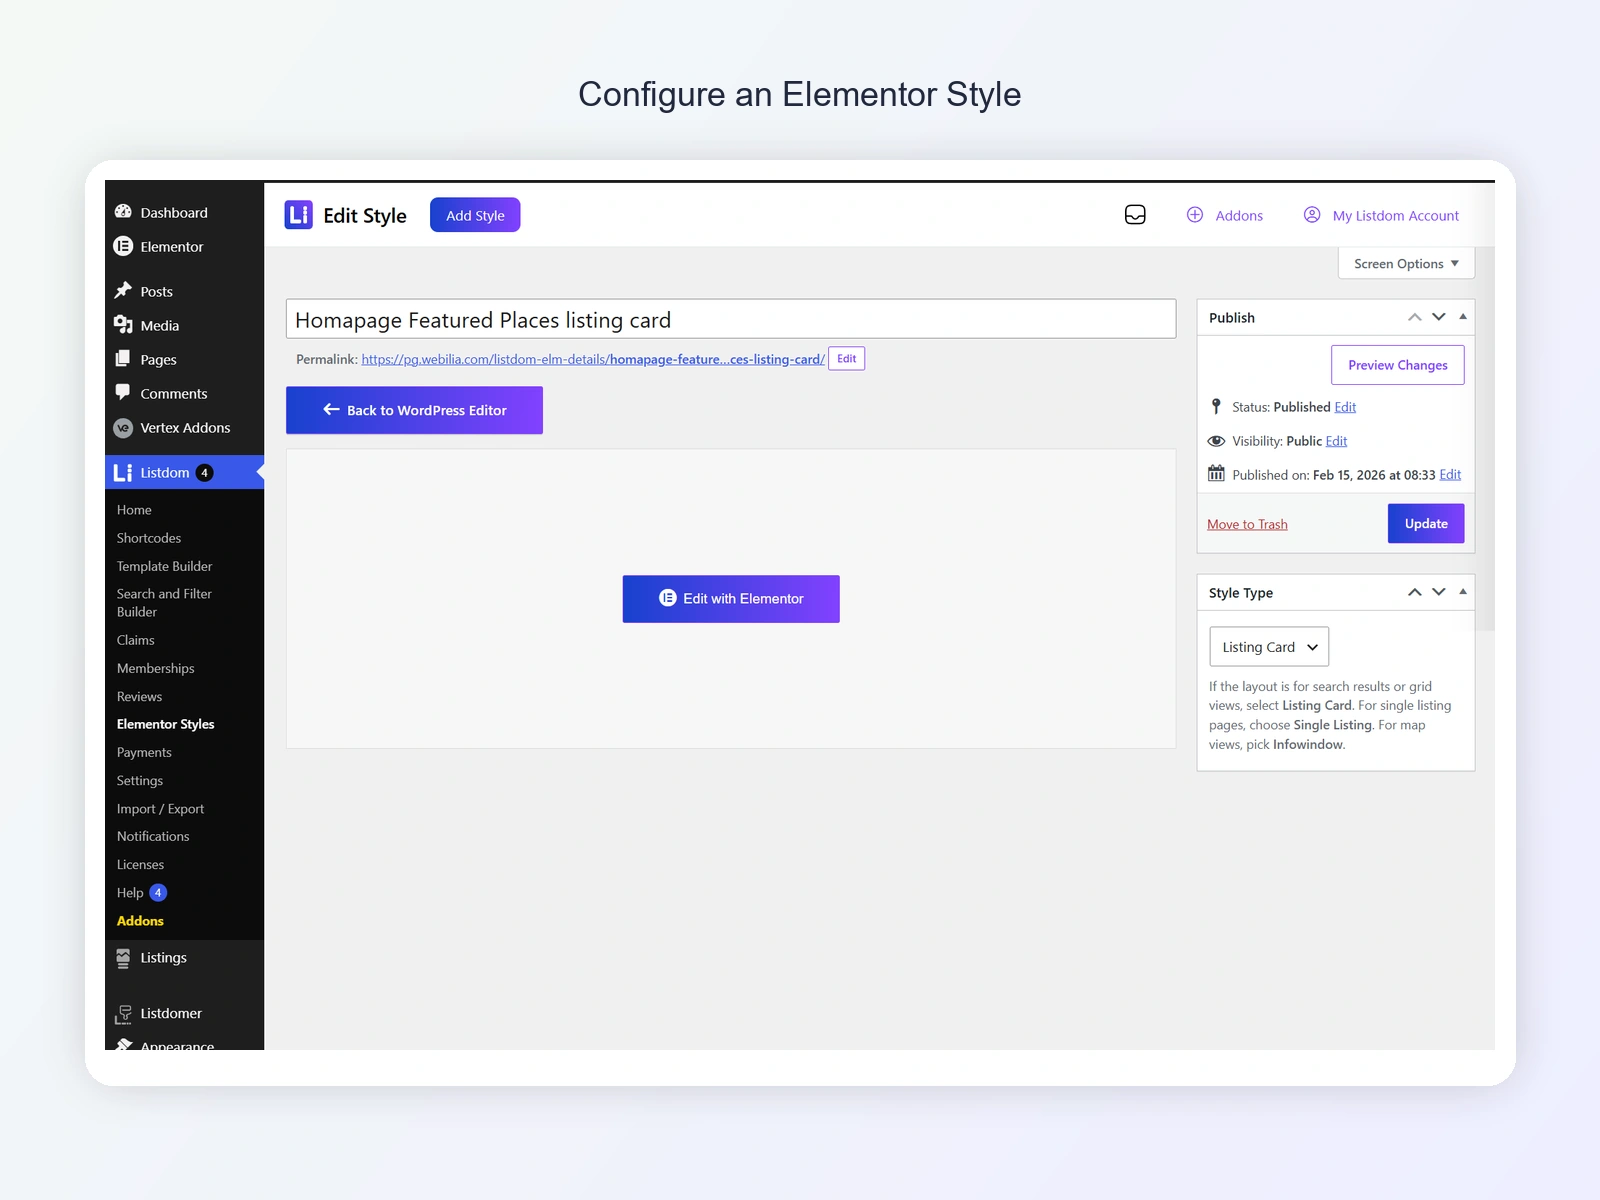Open Vertex Addons menu
This screenshot has width=1600, height=1200.
[x=185, y=428]
